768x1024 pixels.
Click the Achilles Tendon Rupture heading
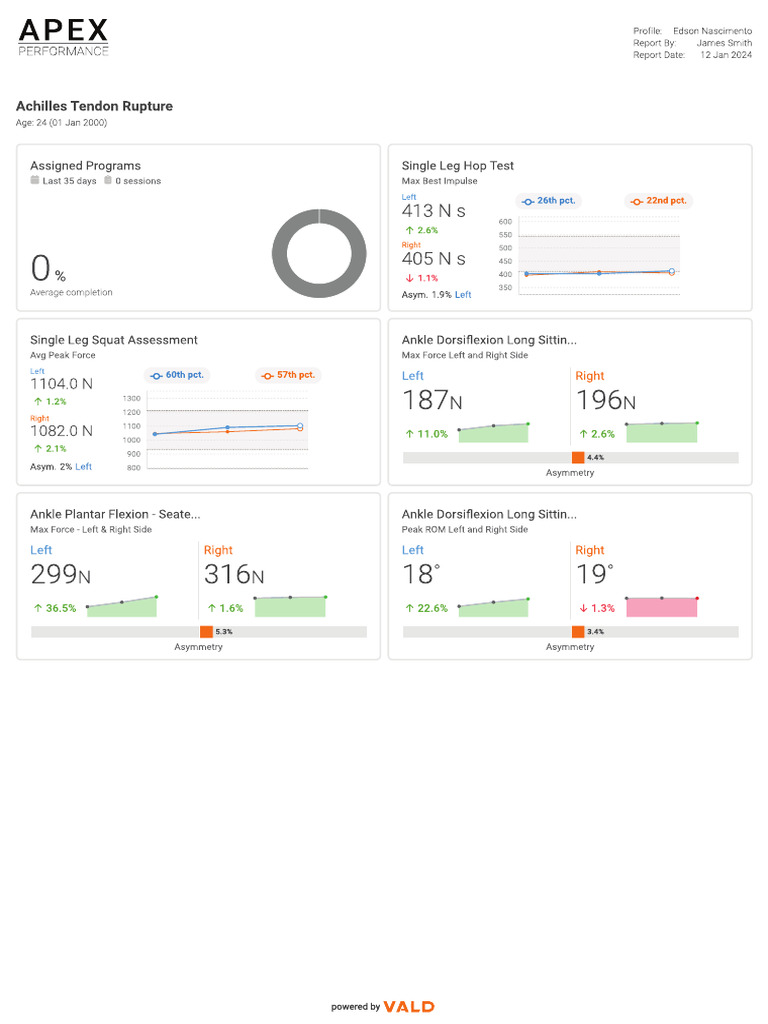point(94,106)
